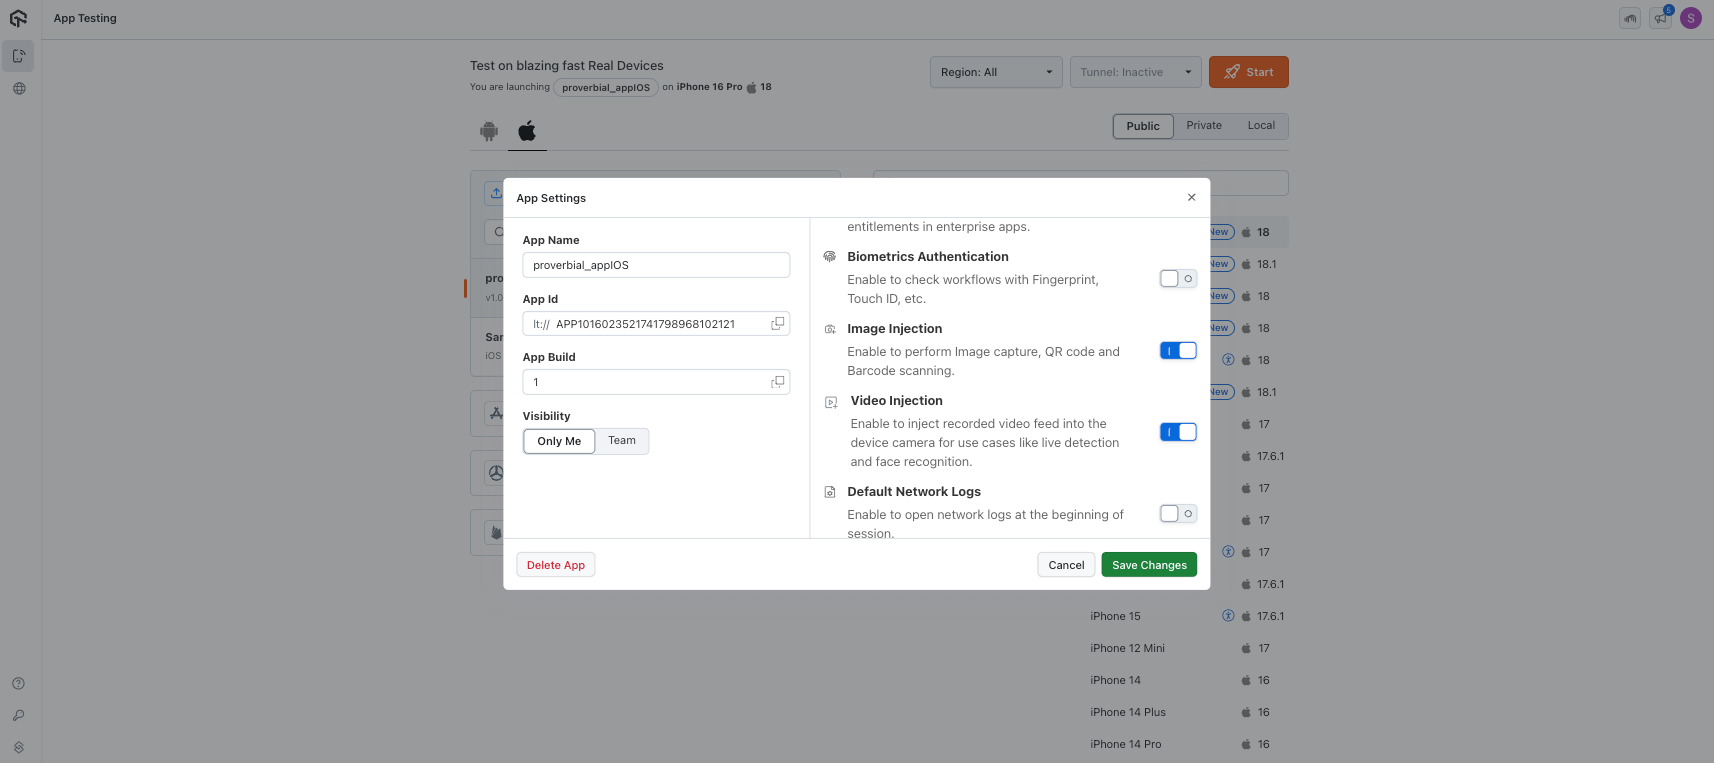The width and height of the screenshot is (1714, 763).
Task: Open the globe icon in left sidebar
Action: [x=19, y=89]
